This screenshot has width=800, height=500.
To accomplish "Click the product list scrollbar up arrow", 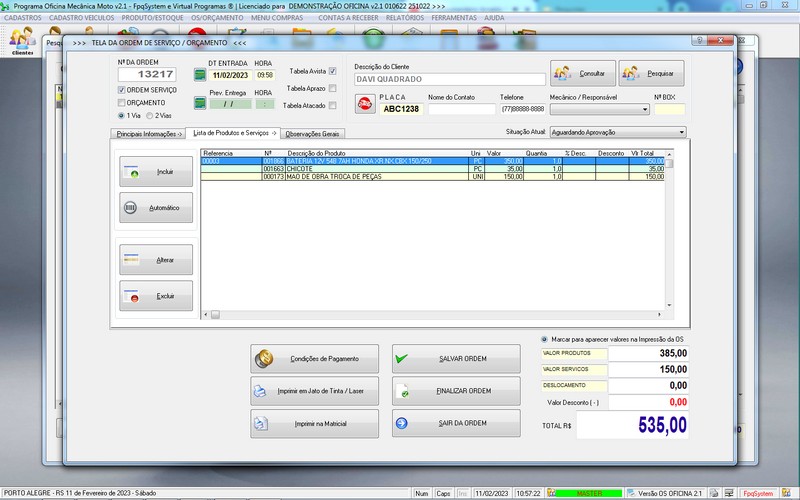I will tap(669, 154).
